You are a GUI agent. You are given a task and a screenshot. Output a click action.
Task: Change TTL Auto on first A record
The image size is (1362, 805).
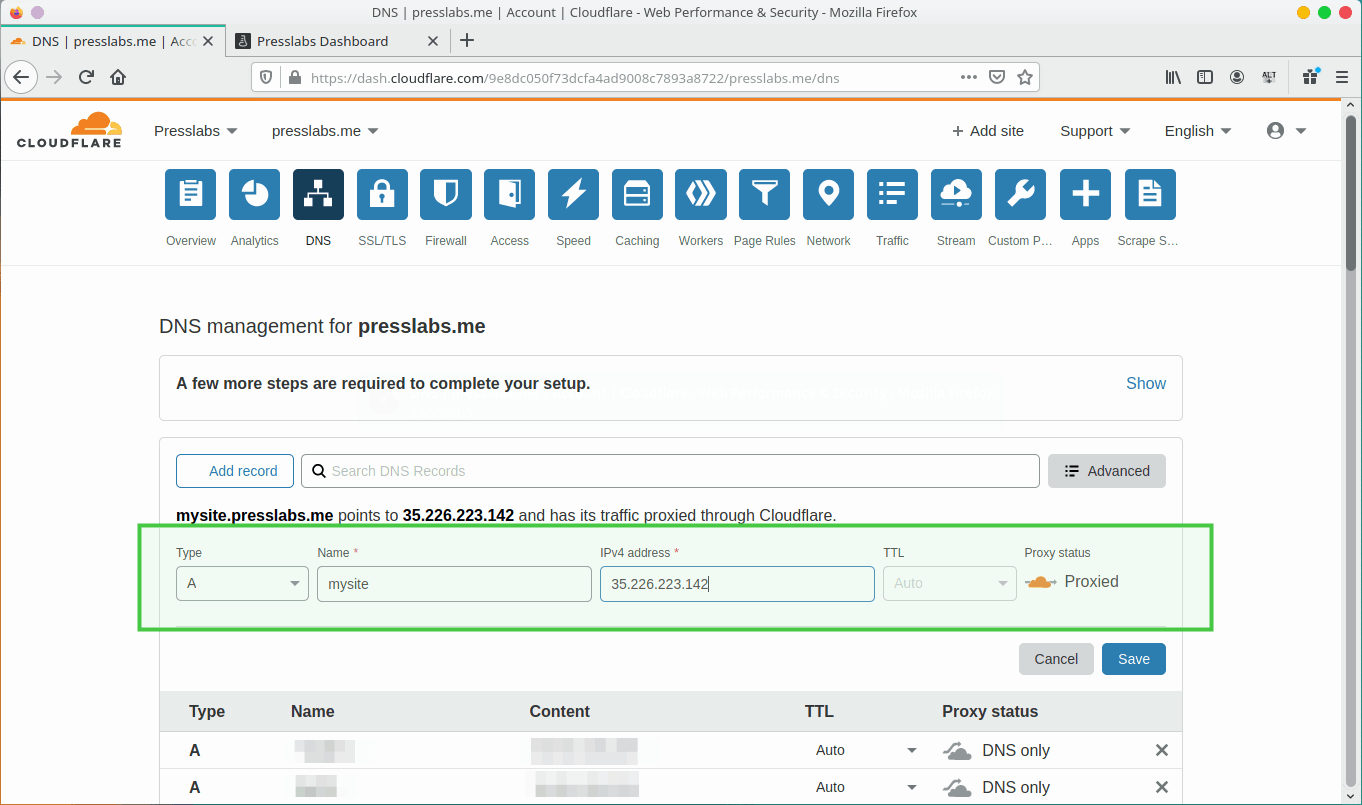point(866,750)
